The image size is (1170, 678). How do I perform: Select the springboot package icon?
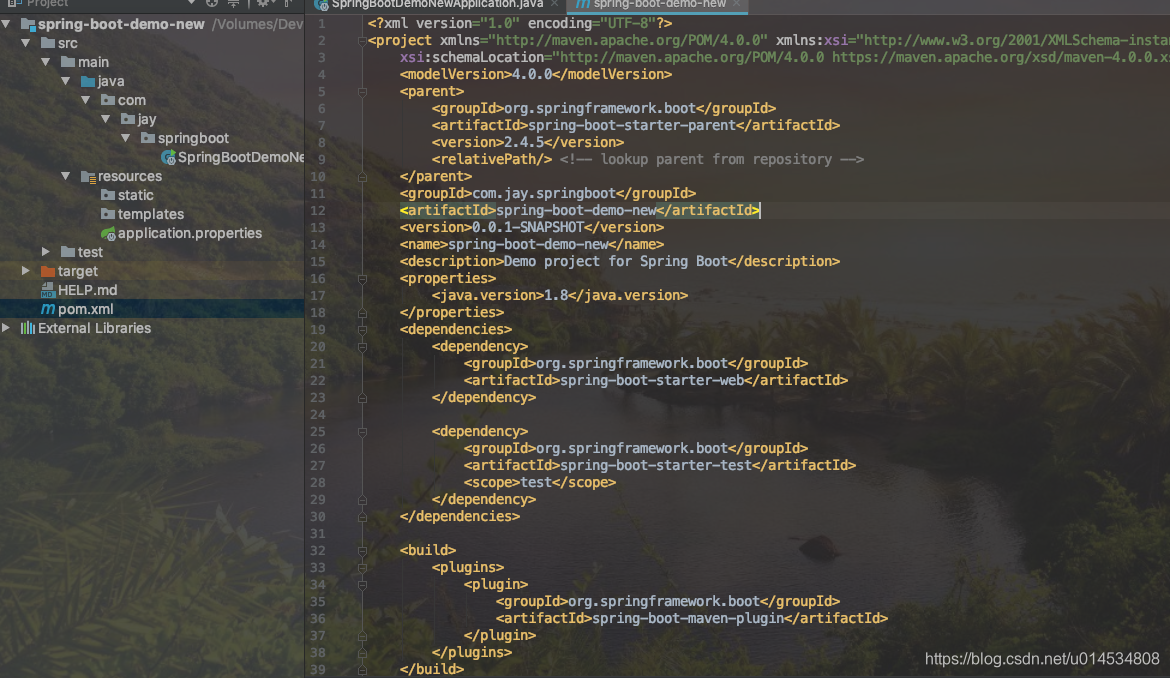[x=148, y=138]
